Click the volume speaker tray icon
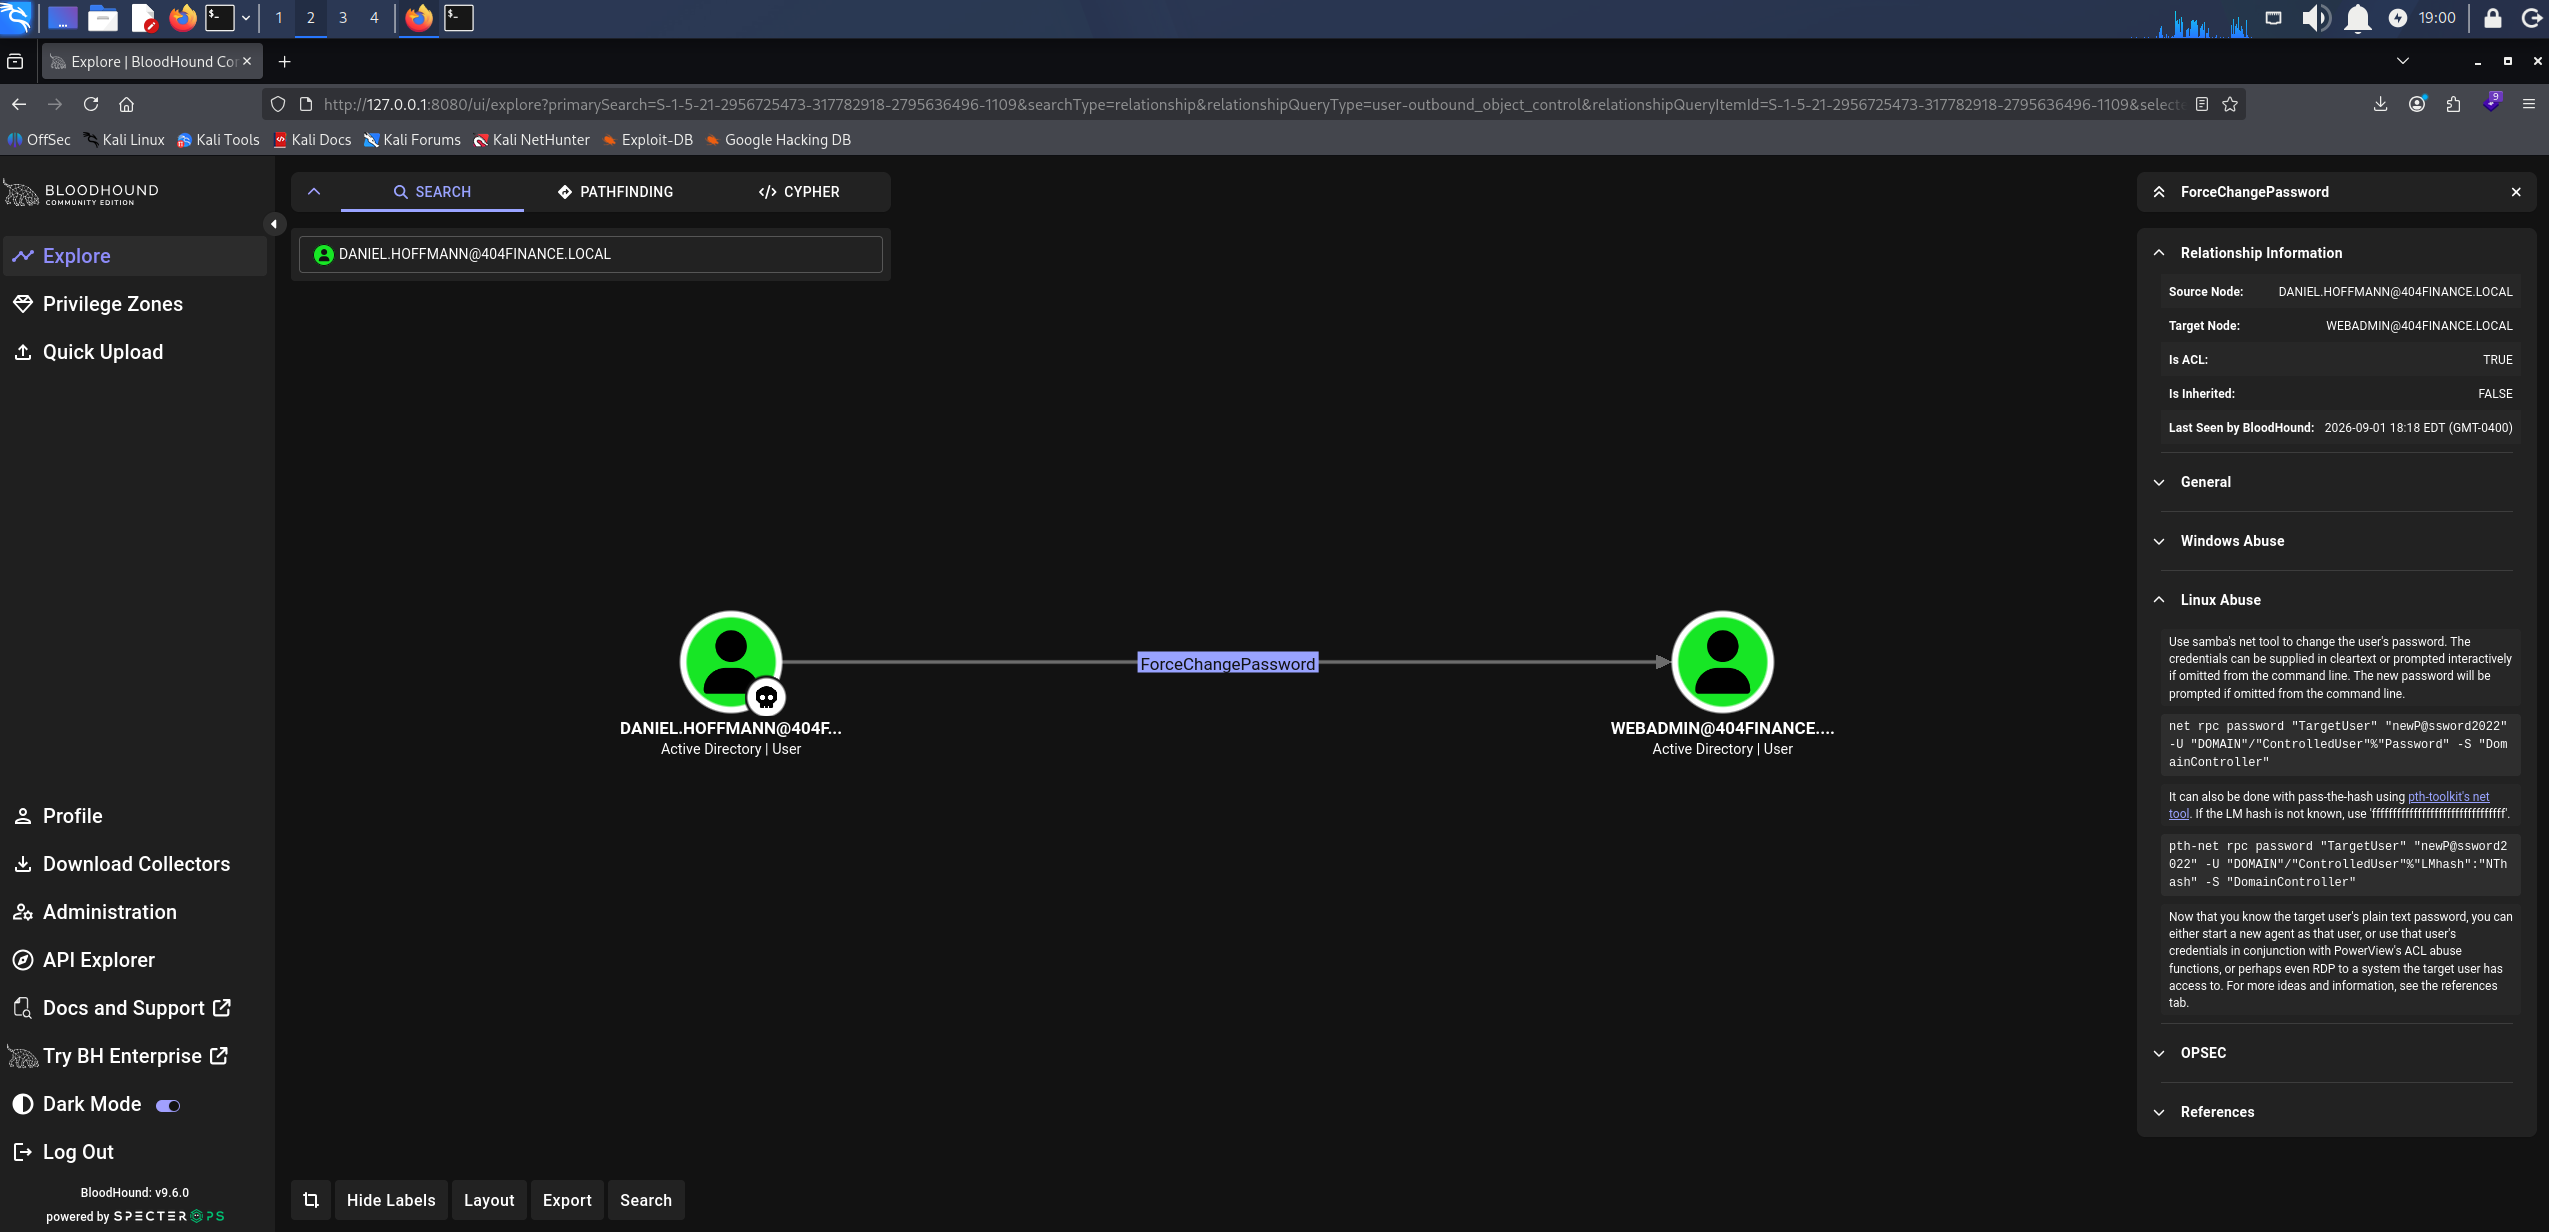 pos(2316,18)
